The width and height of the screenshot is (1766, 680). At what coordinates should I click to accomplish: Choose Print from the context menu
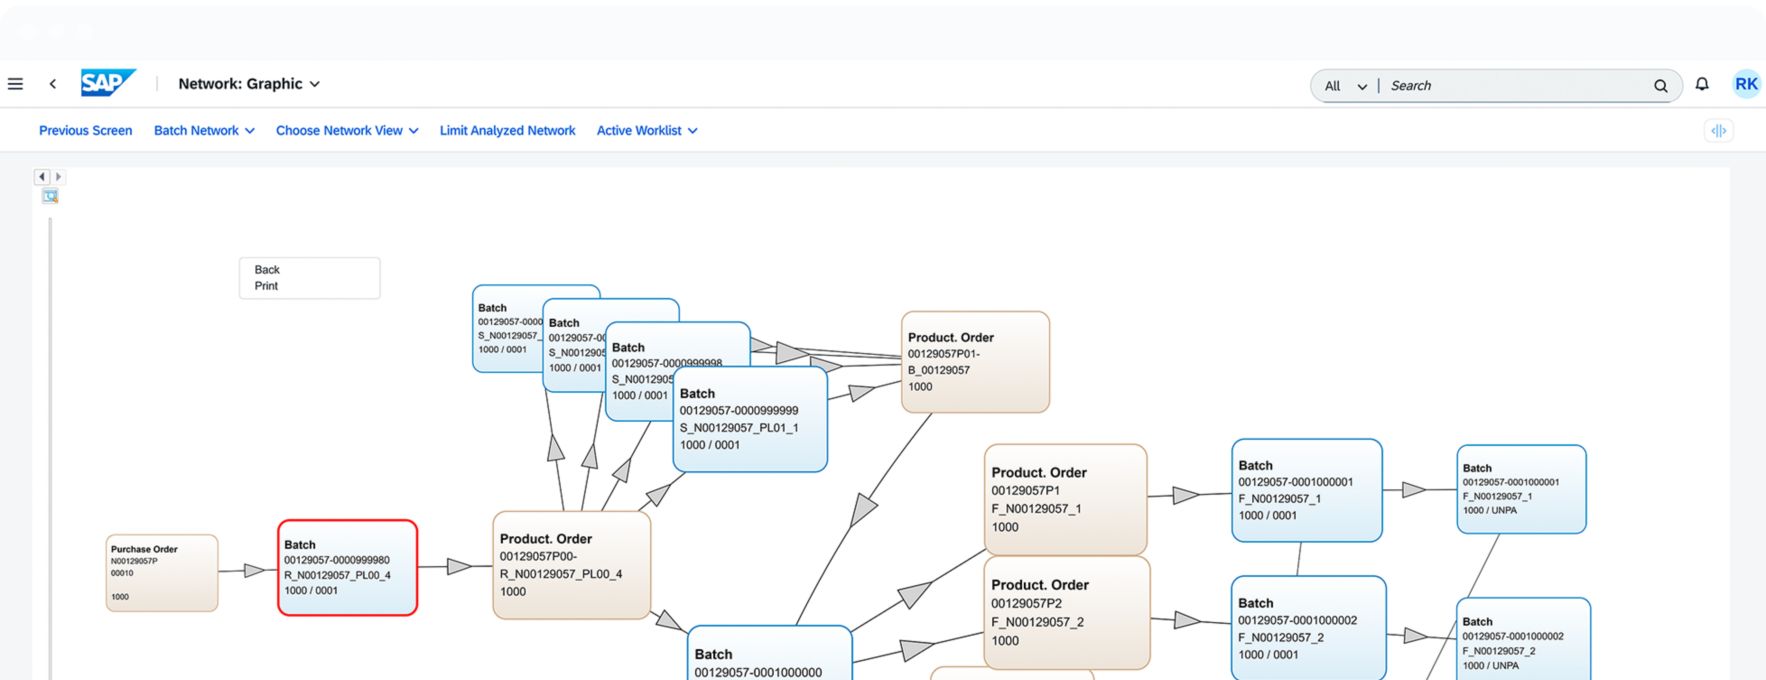click(x=266, y=286)
